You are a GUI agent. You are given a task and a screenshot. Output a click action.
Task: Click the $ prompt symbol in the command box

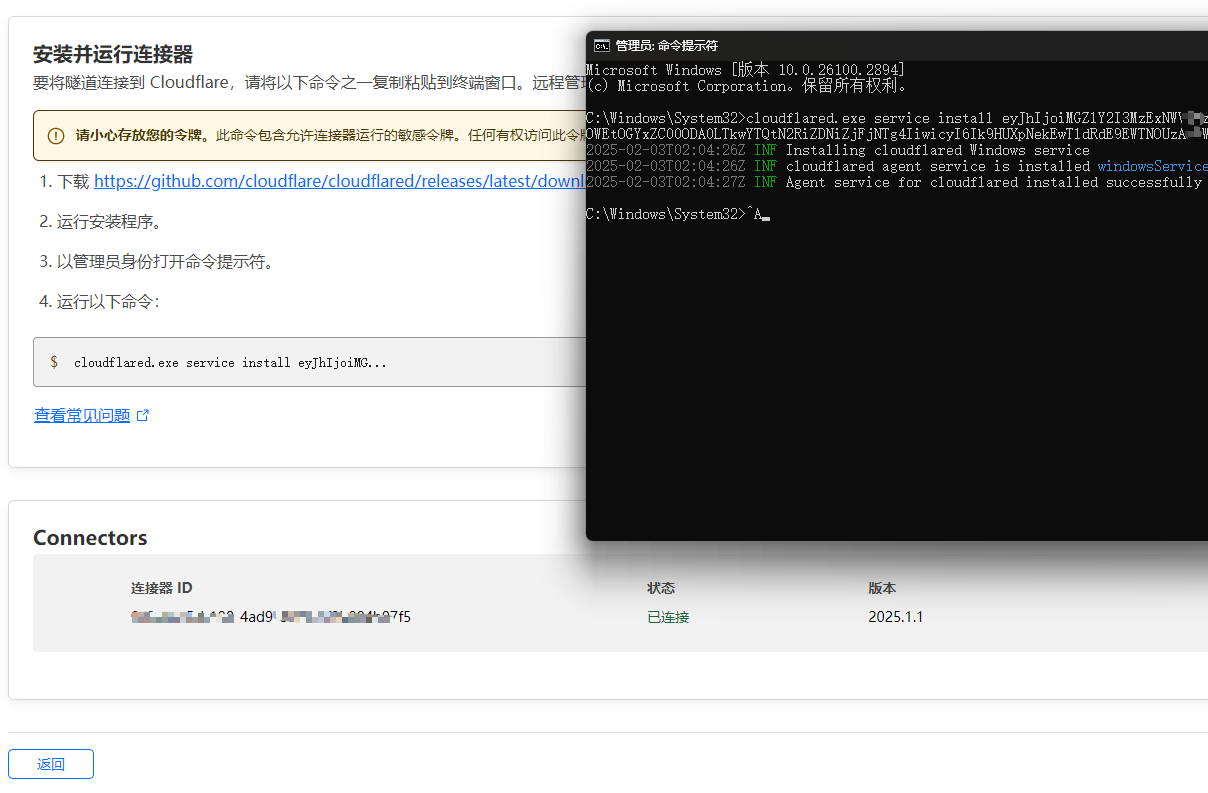[53, 362]
